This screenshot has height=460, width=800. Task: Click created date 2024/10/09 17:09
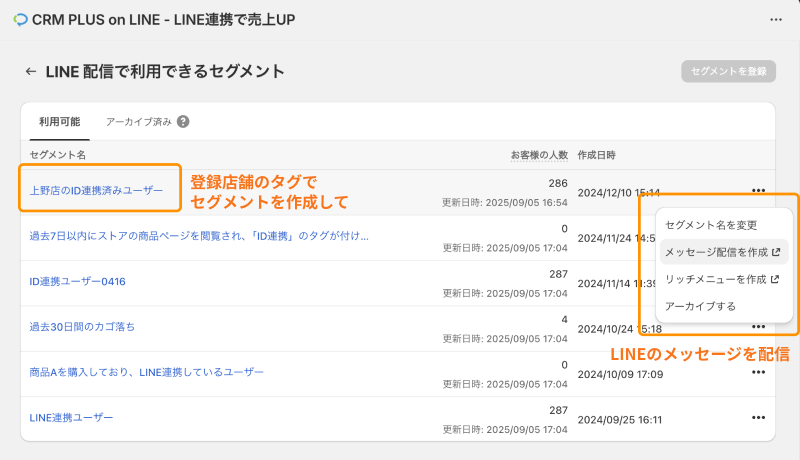pos(620,374)
